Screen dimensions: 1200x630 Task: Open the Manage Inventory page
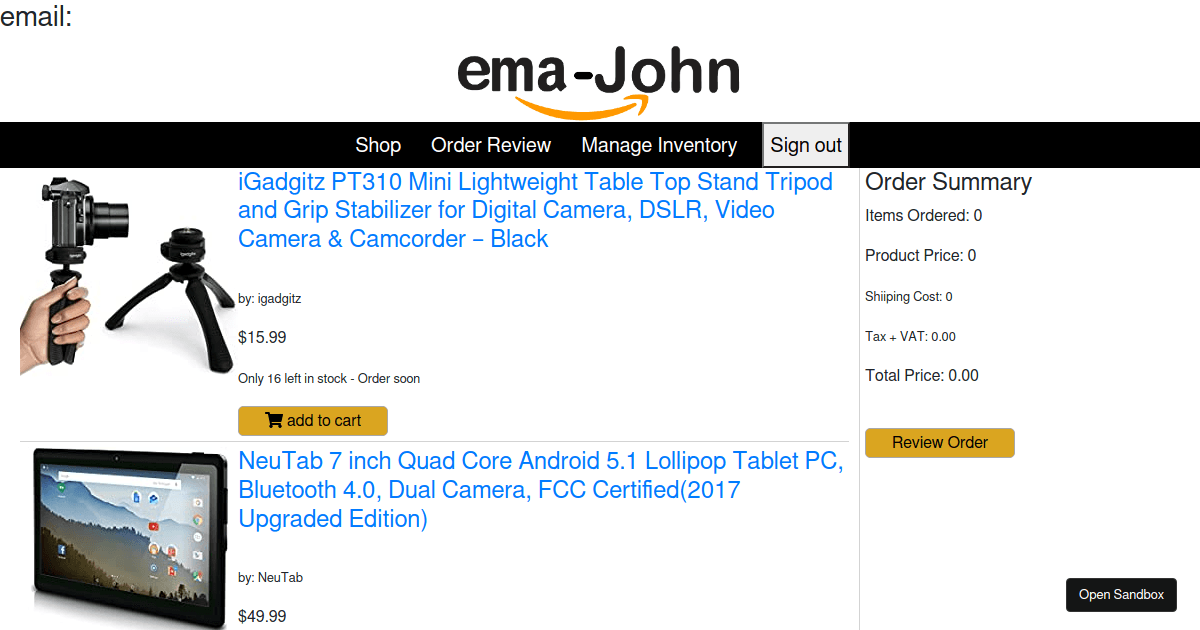(659, 145)
